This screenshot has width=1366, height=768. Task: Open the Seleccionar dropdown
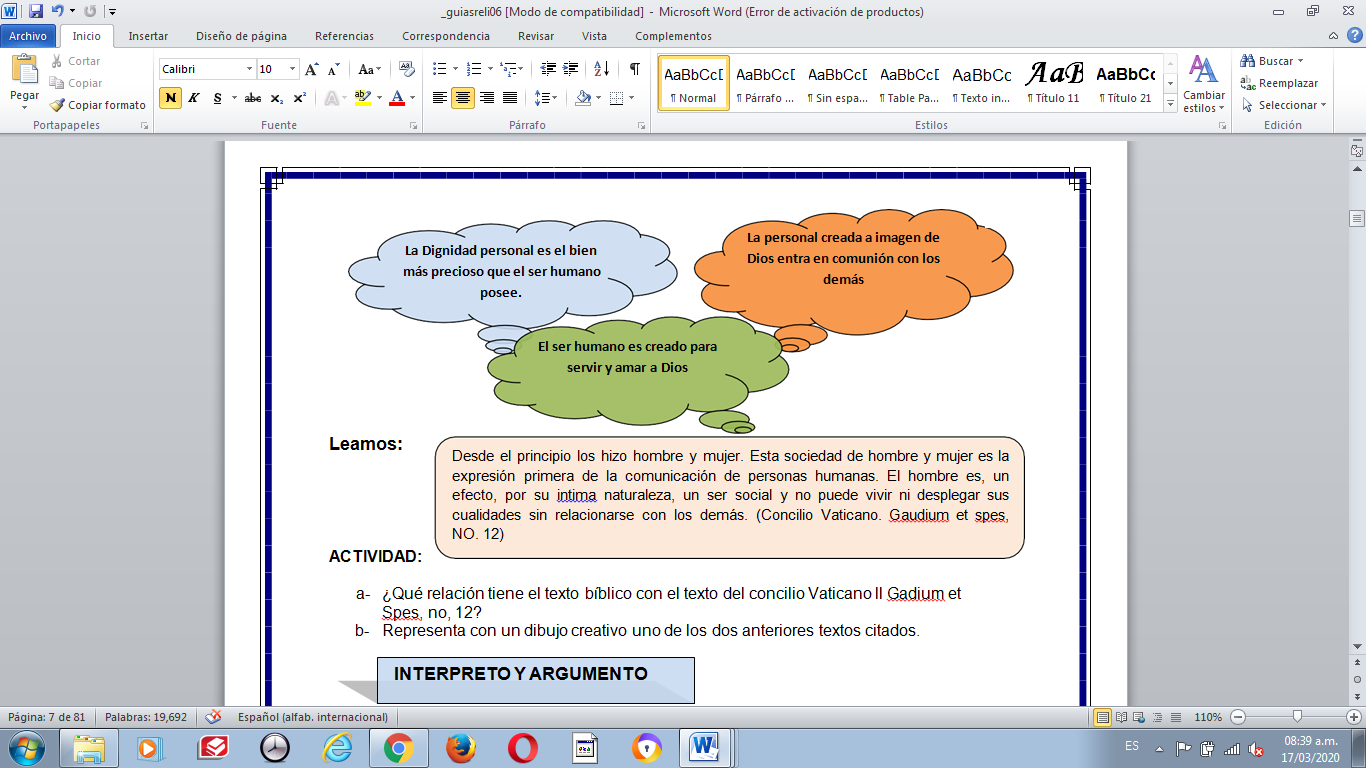1283,105
